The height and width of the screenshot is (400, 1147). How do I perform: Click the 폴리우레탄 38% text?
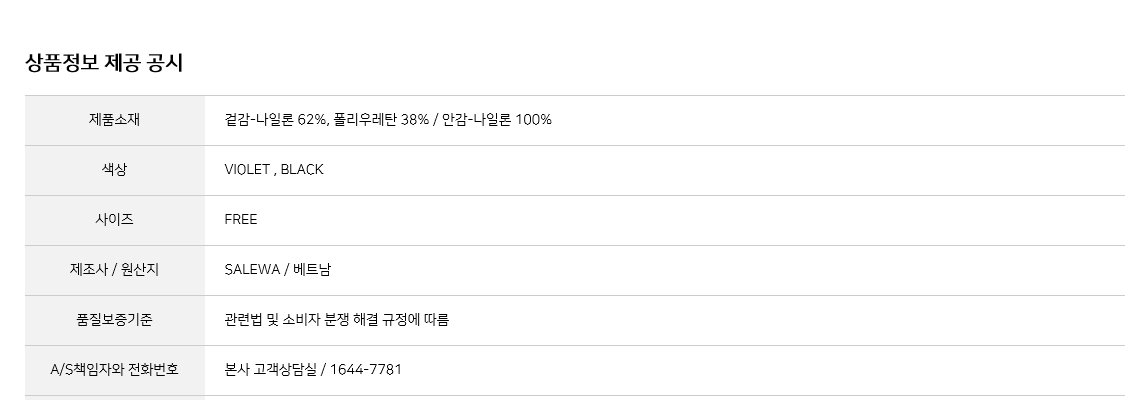pos(381,120)
